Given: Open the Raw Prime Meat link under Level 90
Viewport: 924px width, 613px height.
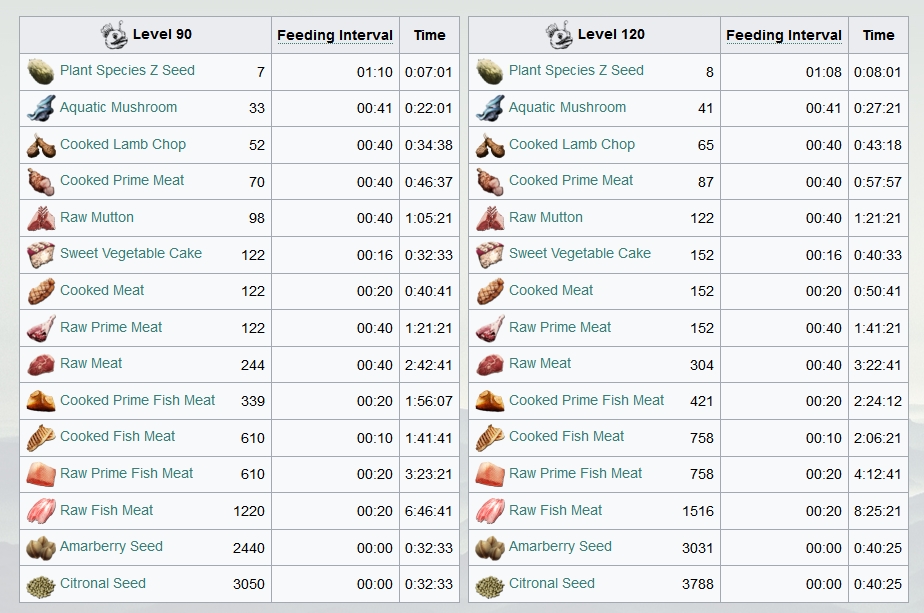Looking at the screenshot, I should pos(111,327).
